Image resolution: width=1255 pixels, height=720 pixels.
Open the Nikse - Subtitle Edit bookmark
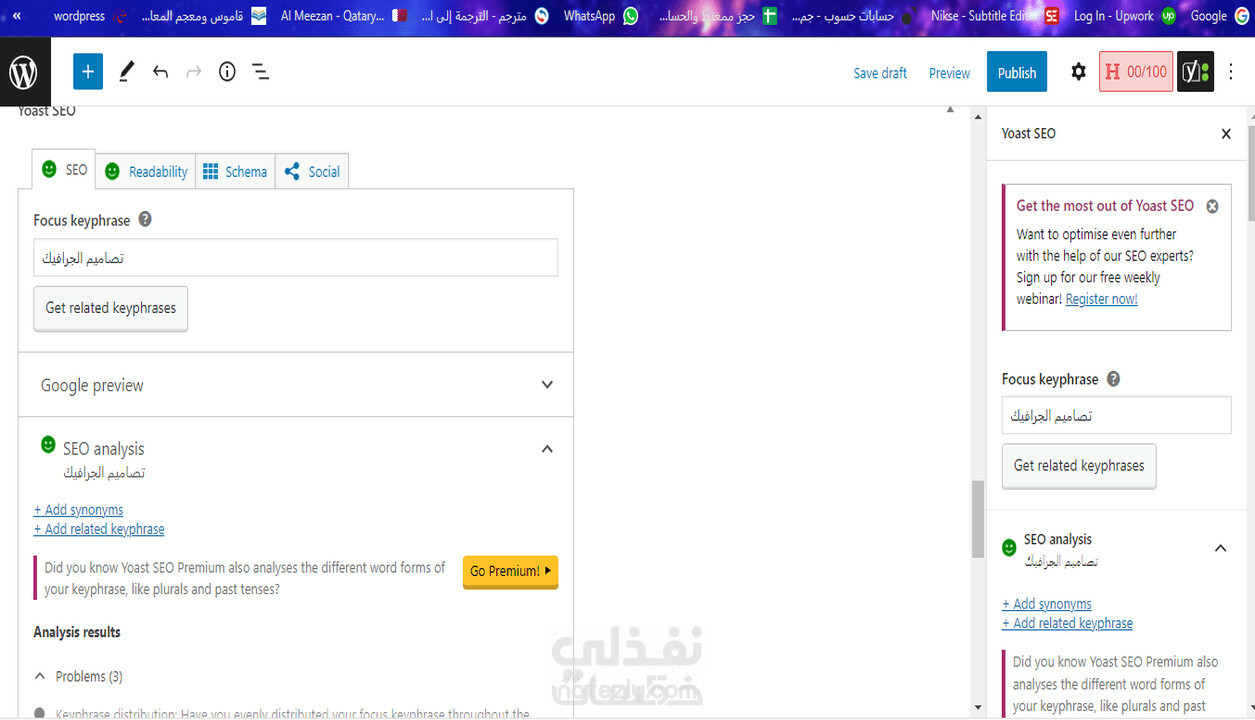[x=995, y=16]
